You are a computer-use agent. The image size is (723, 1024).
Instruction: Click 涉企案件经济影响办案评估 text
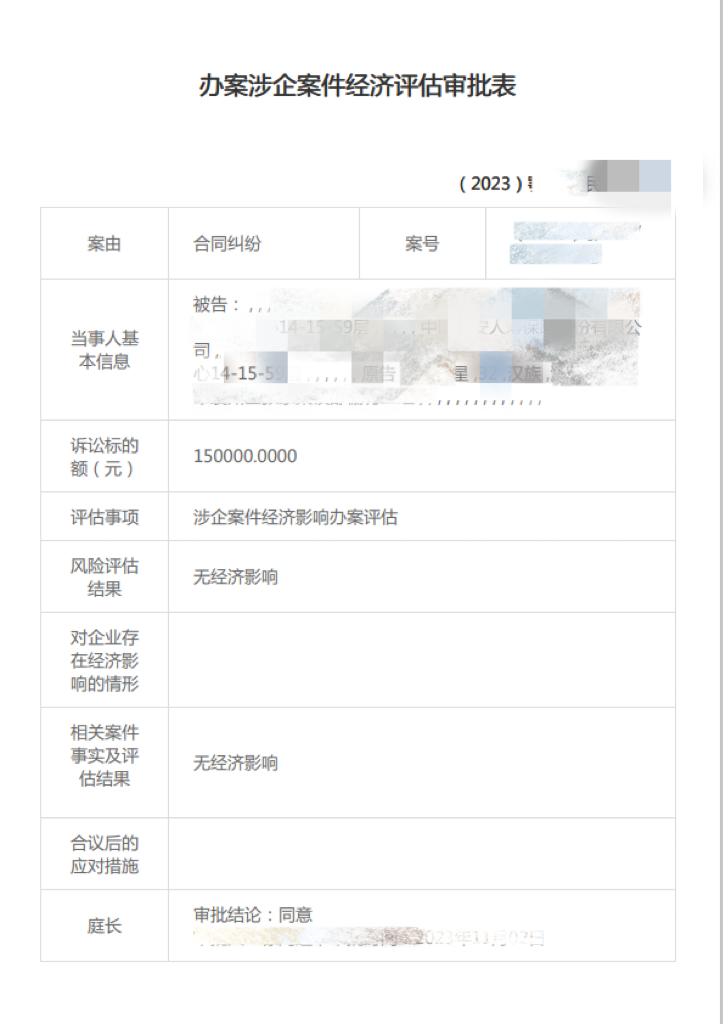pyautogui.click(x=295, y=517)
